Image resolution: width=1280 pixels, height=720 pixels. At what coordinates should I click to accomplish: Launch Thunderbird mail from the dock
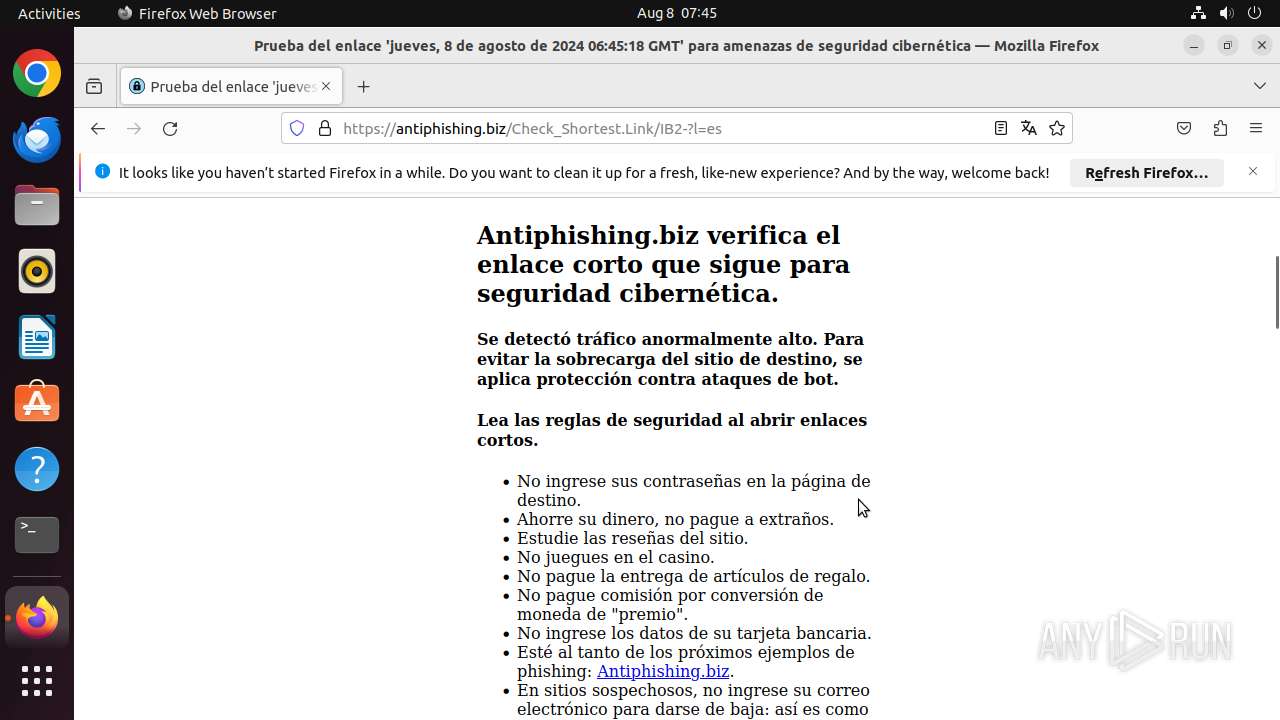coord(37,139)
